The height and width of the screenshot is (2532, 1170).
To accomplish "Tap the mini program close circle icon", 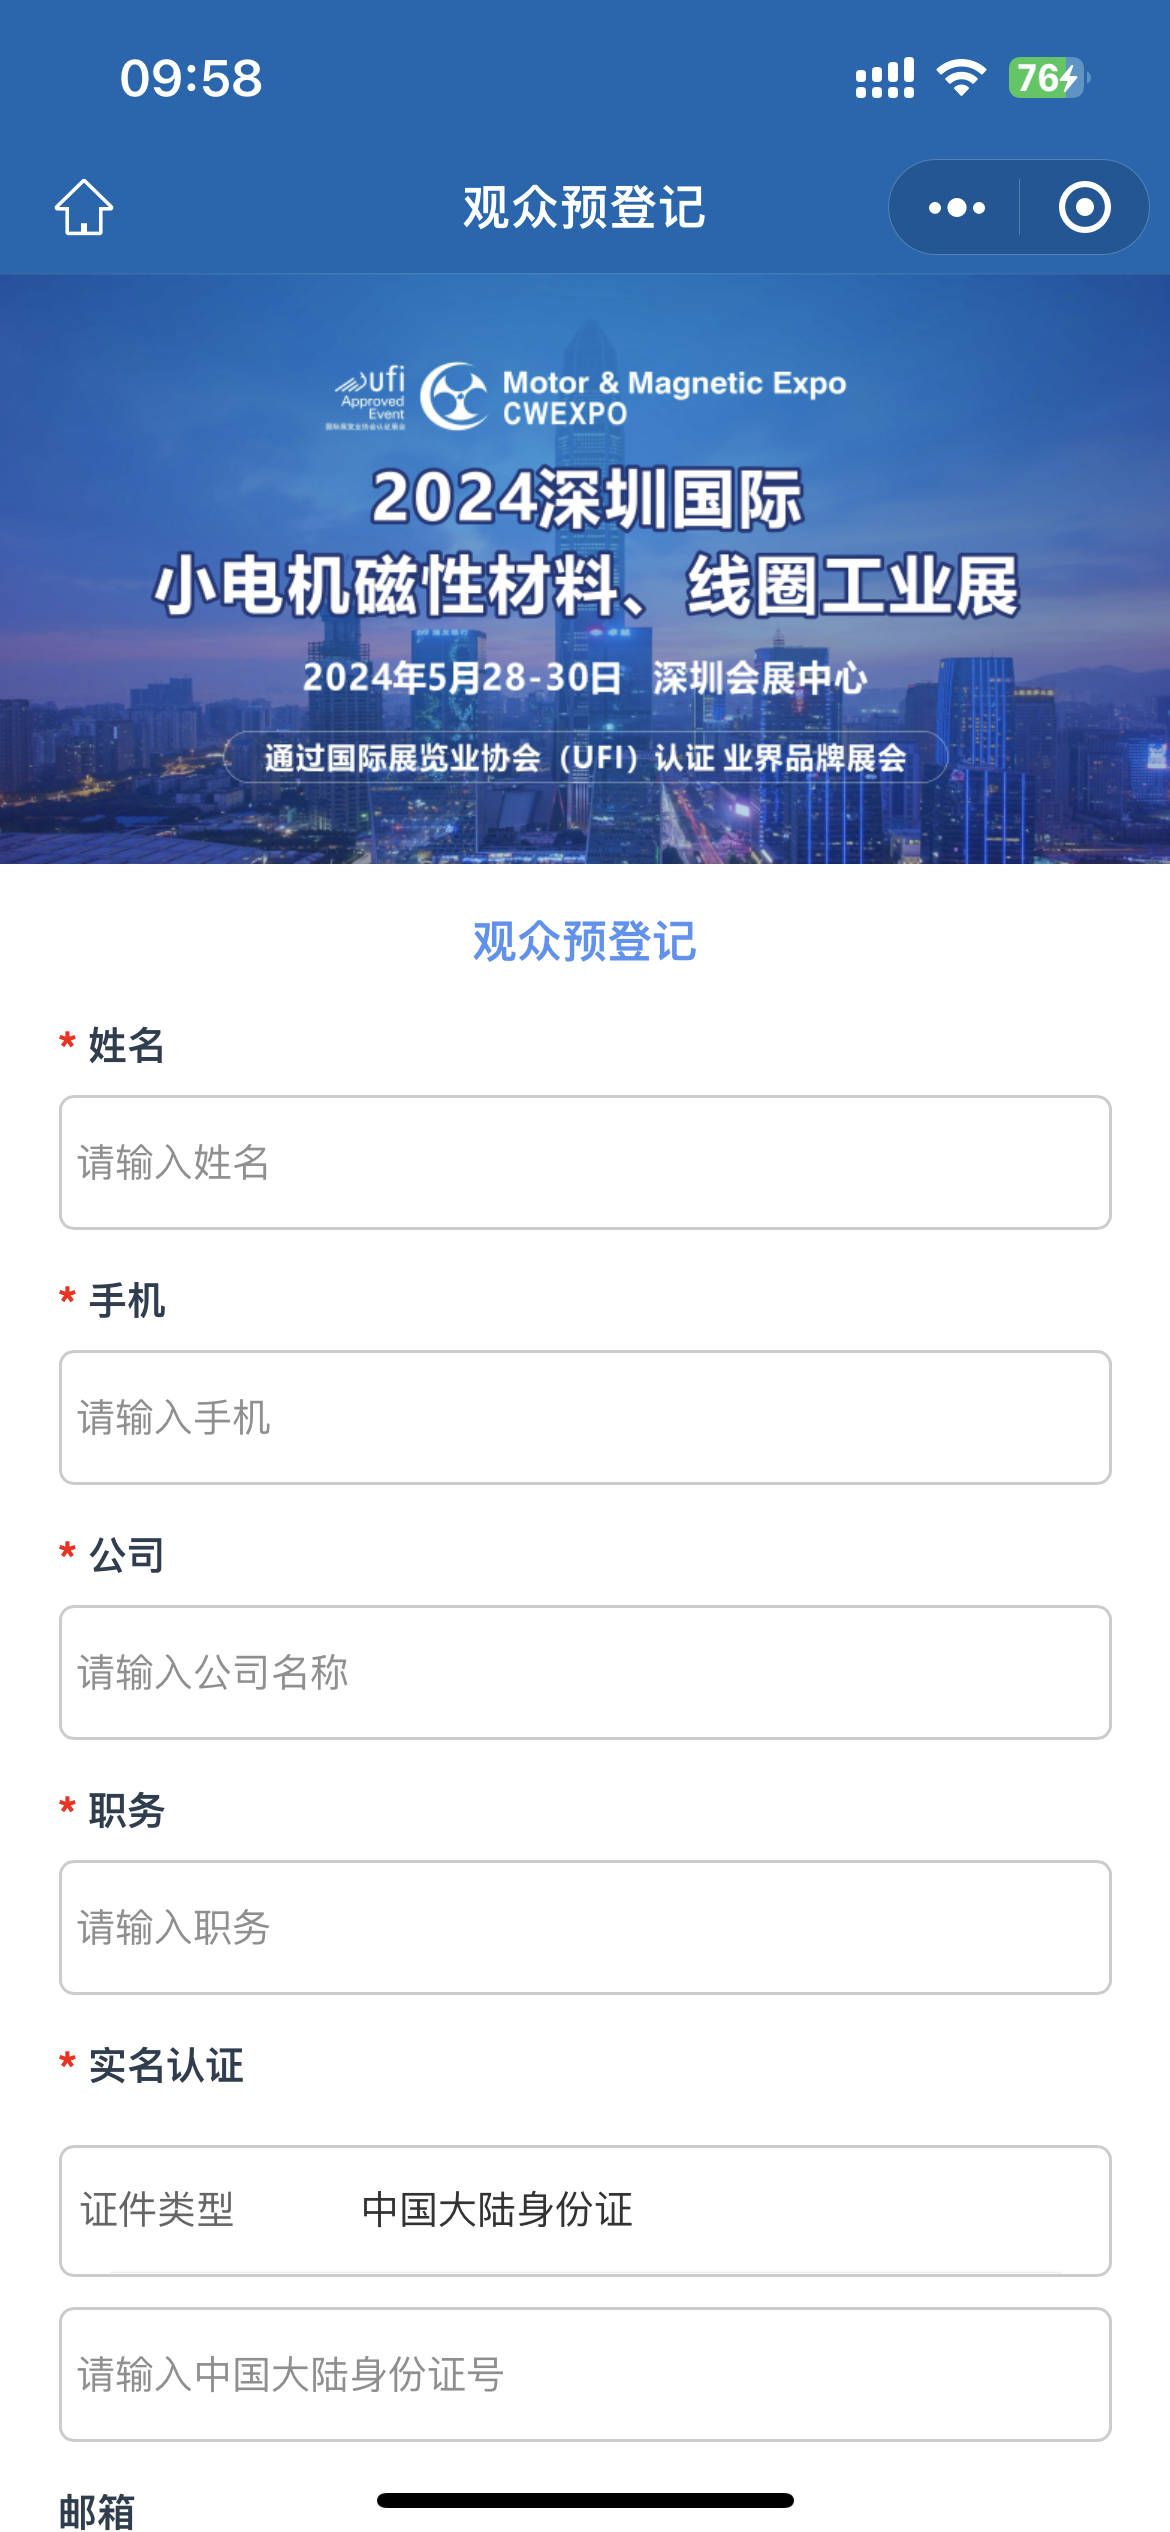I will tap(1084, 208).
